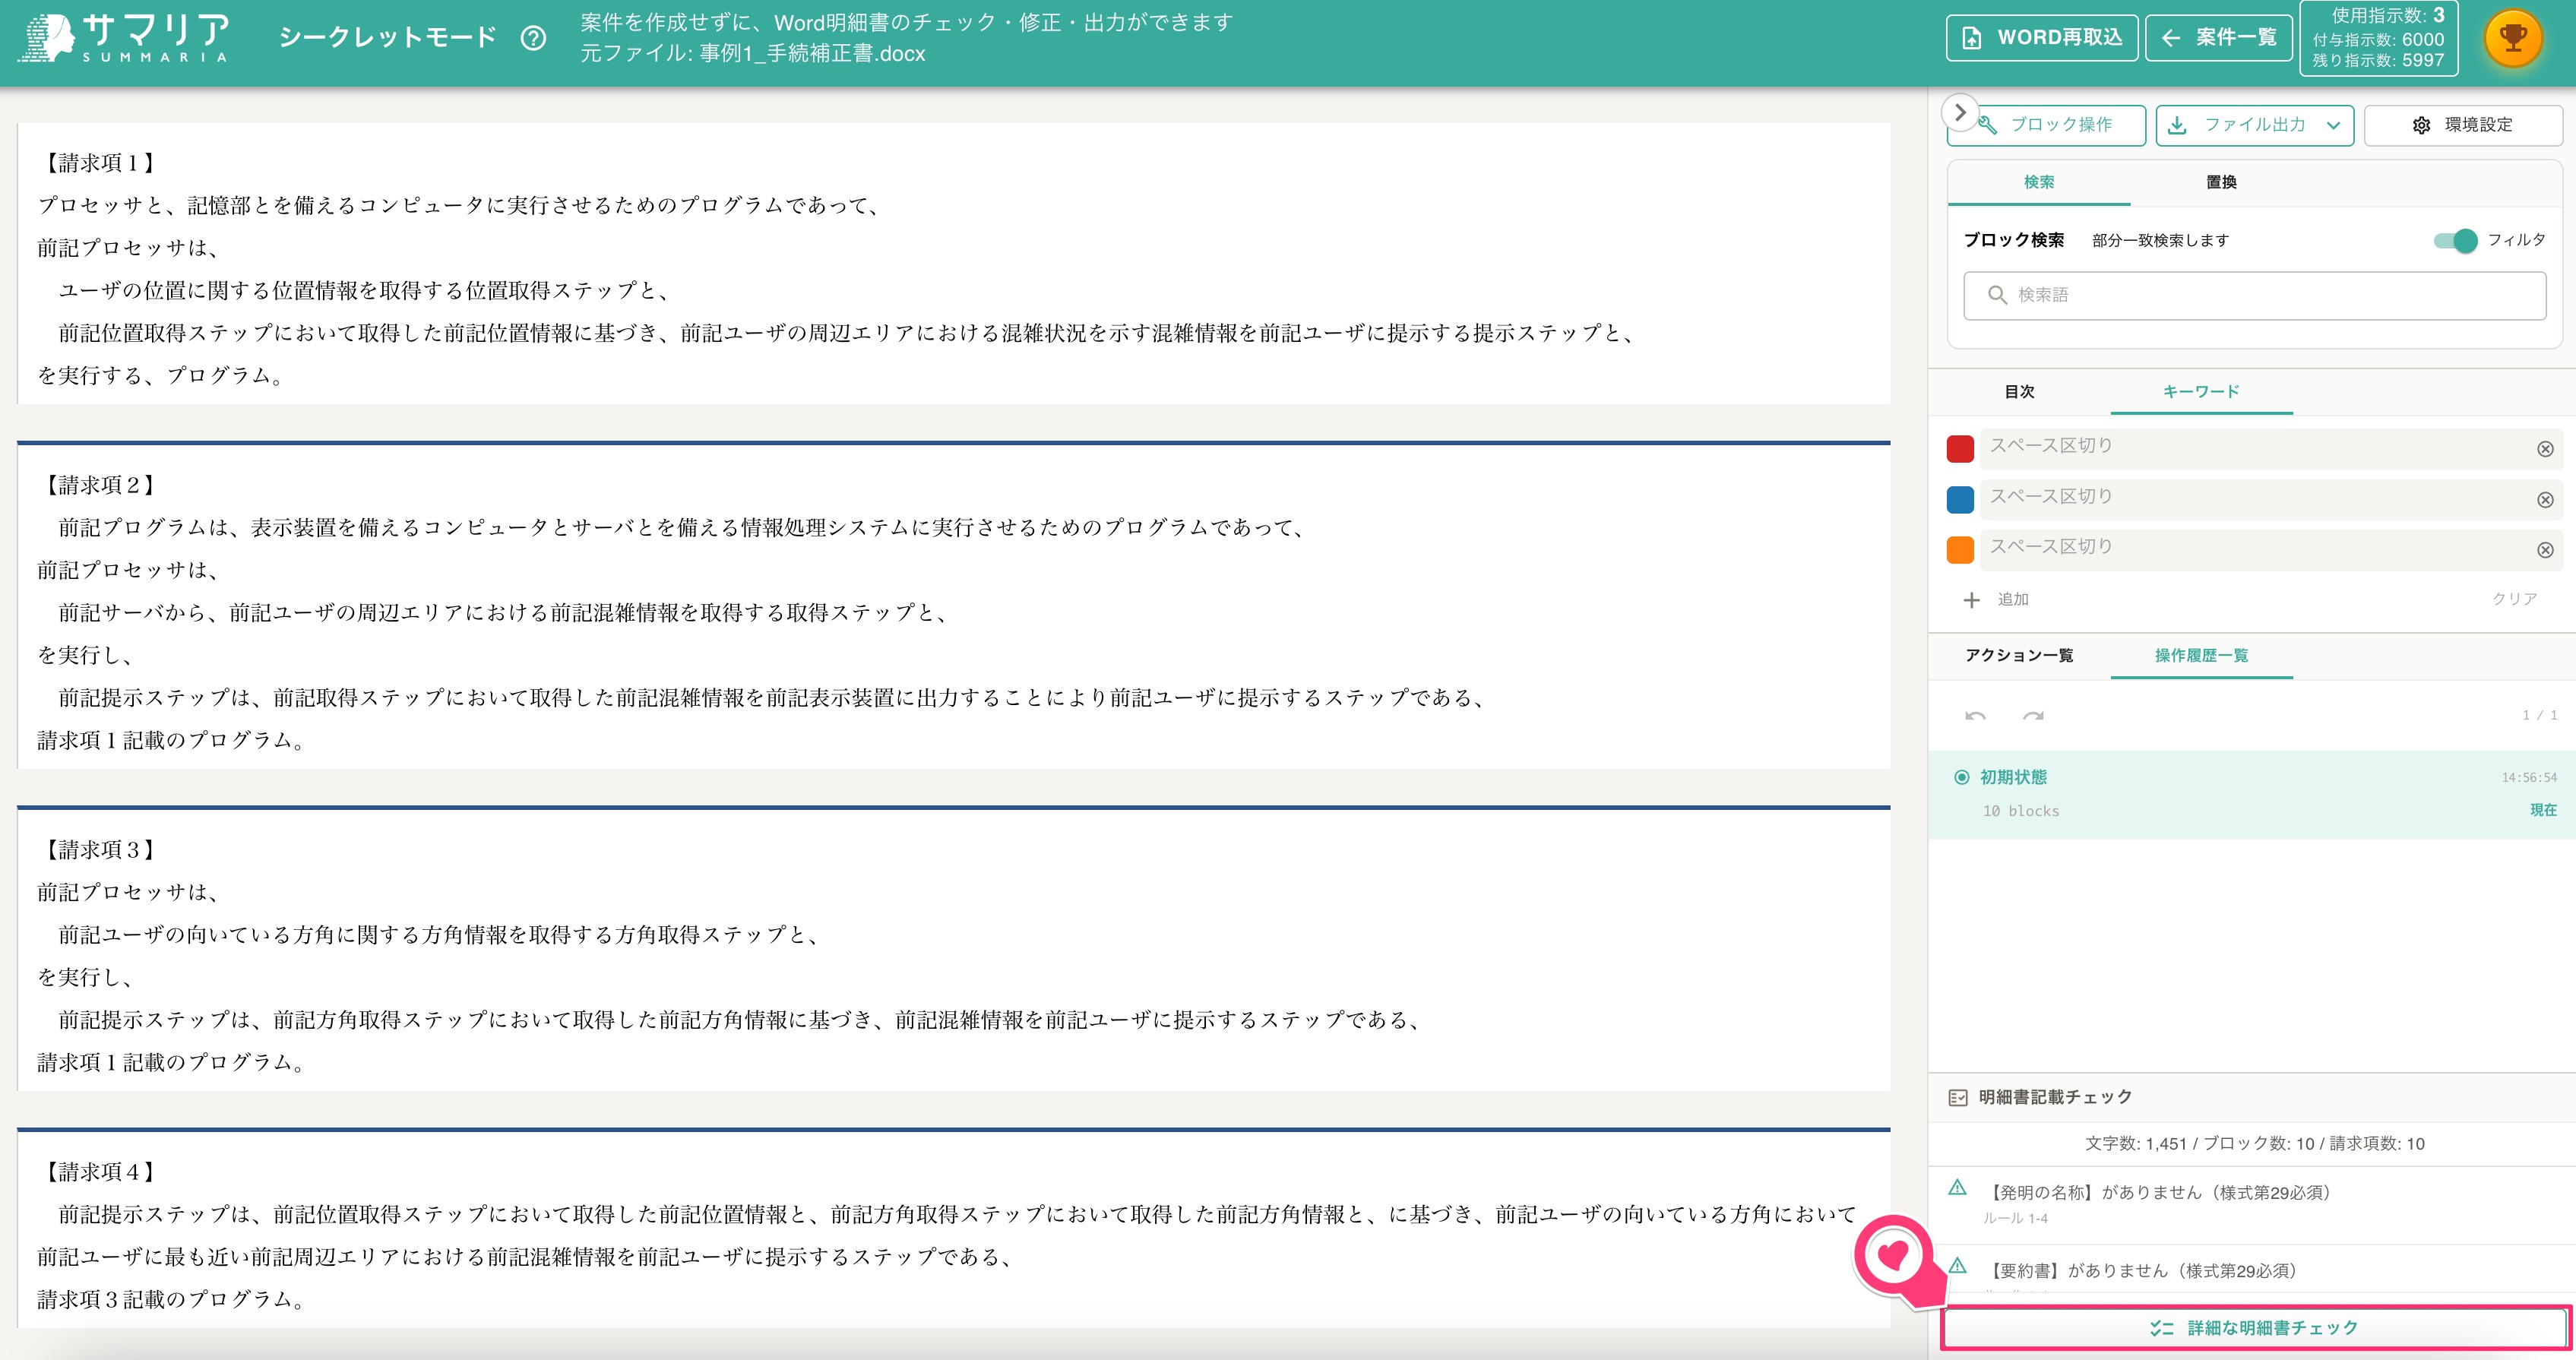
Task: Open 環境設定 settings
Action: point(2462,125)
